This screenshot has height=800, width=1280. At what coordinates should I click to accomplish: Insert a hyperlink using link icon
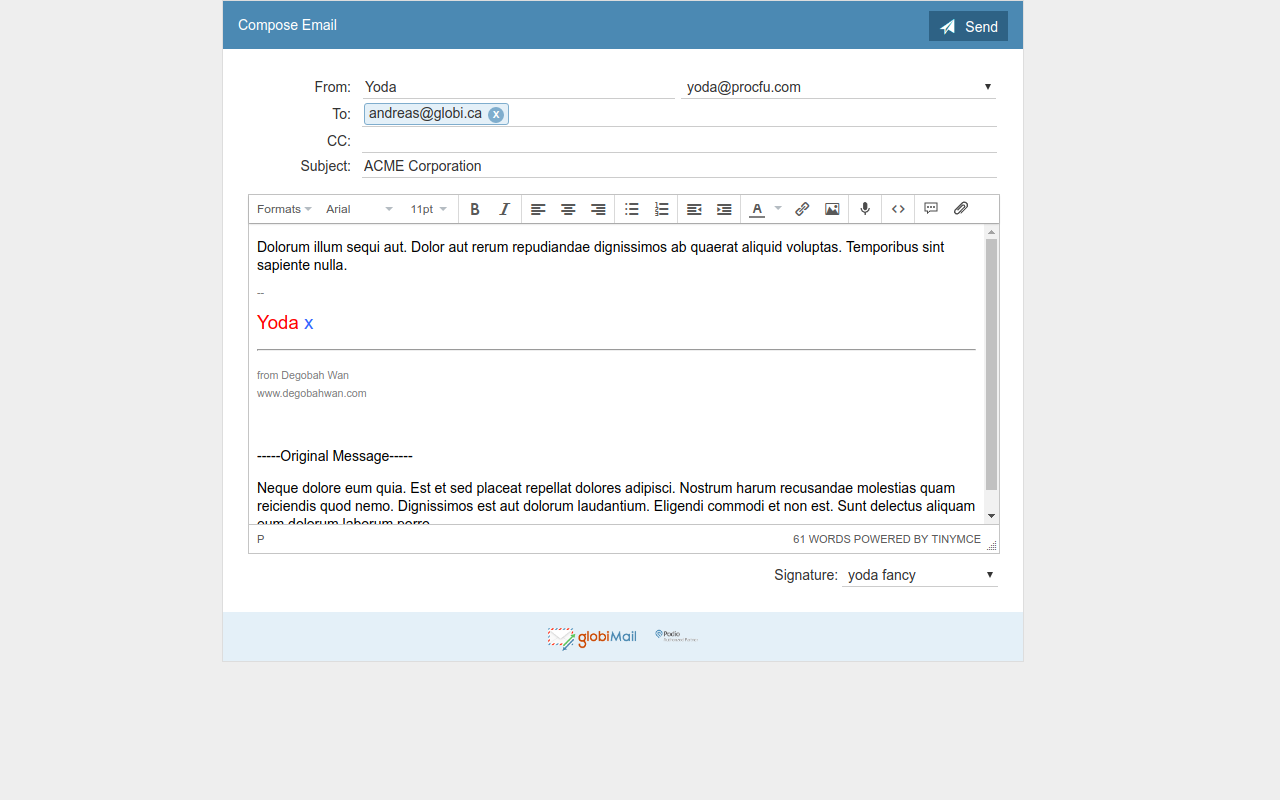pyautogui.click(x=802, y=209)
